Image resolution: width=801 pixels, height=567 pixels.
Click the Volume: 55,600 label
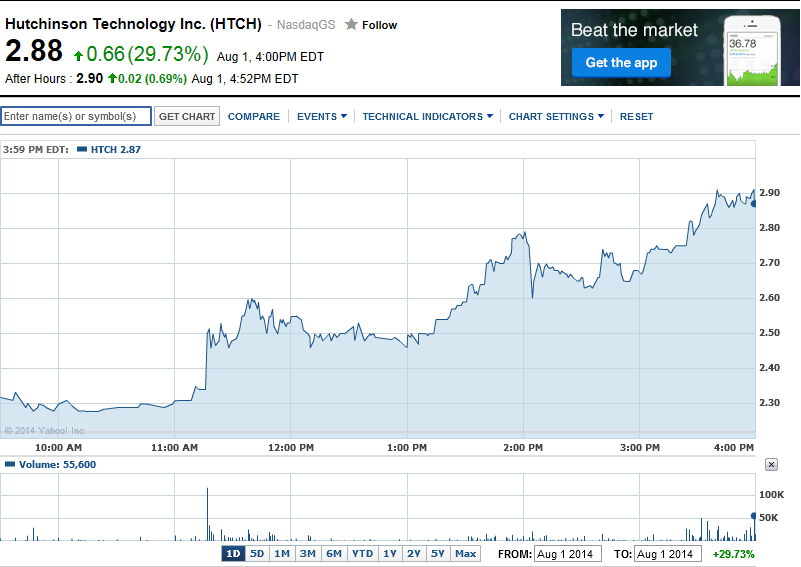pyautogui.click(x=57, y=464)
